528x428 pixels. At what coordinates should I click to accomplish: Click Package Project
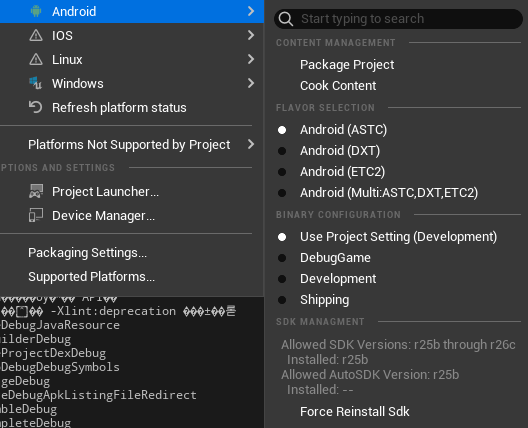[x=347, y=65]
